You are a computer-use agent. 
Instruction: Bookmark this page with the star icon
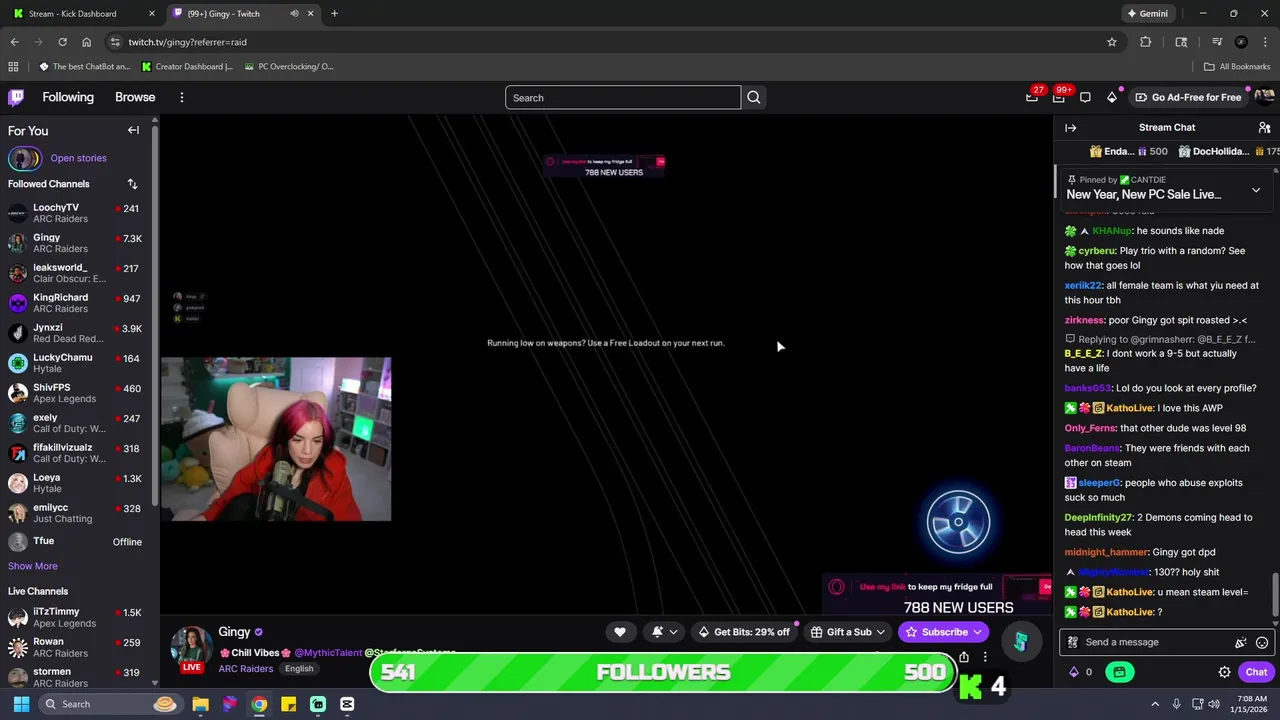[x=1112, y=42]
